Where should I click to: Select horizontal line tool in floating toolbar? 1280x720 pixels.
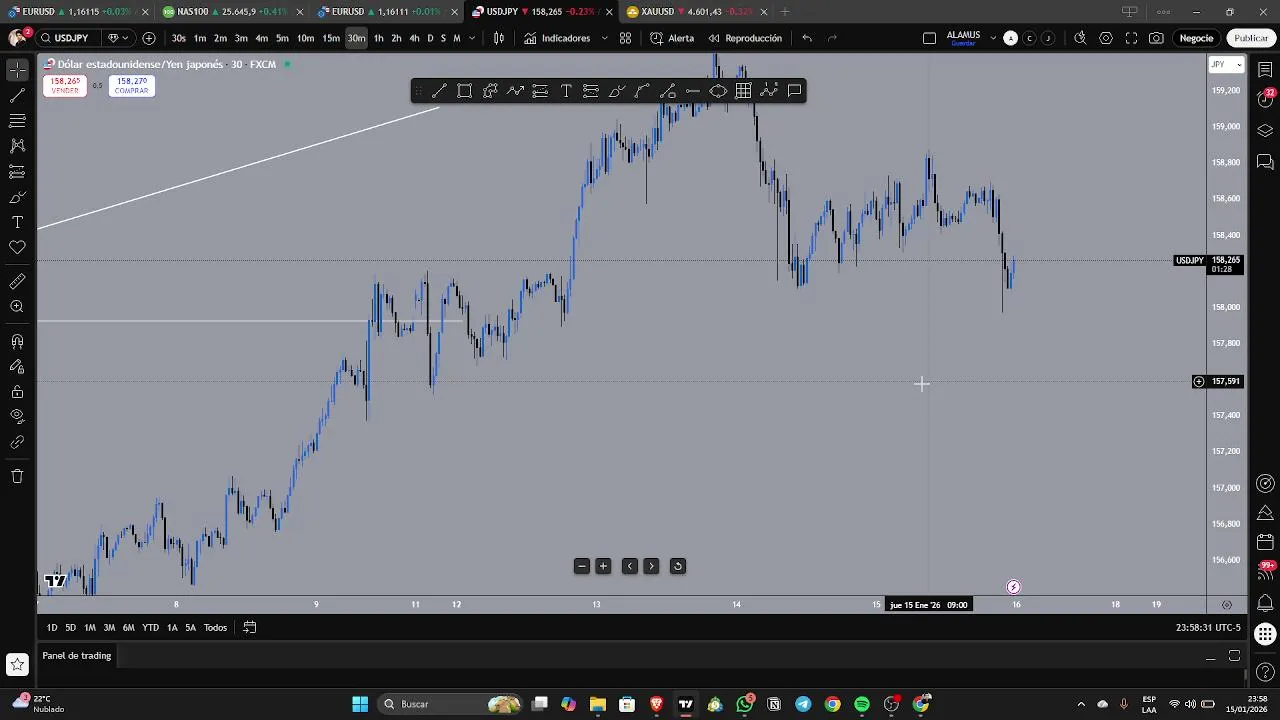[x=693, y=91]
